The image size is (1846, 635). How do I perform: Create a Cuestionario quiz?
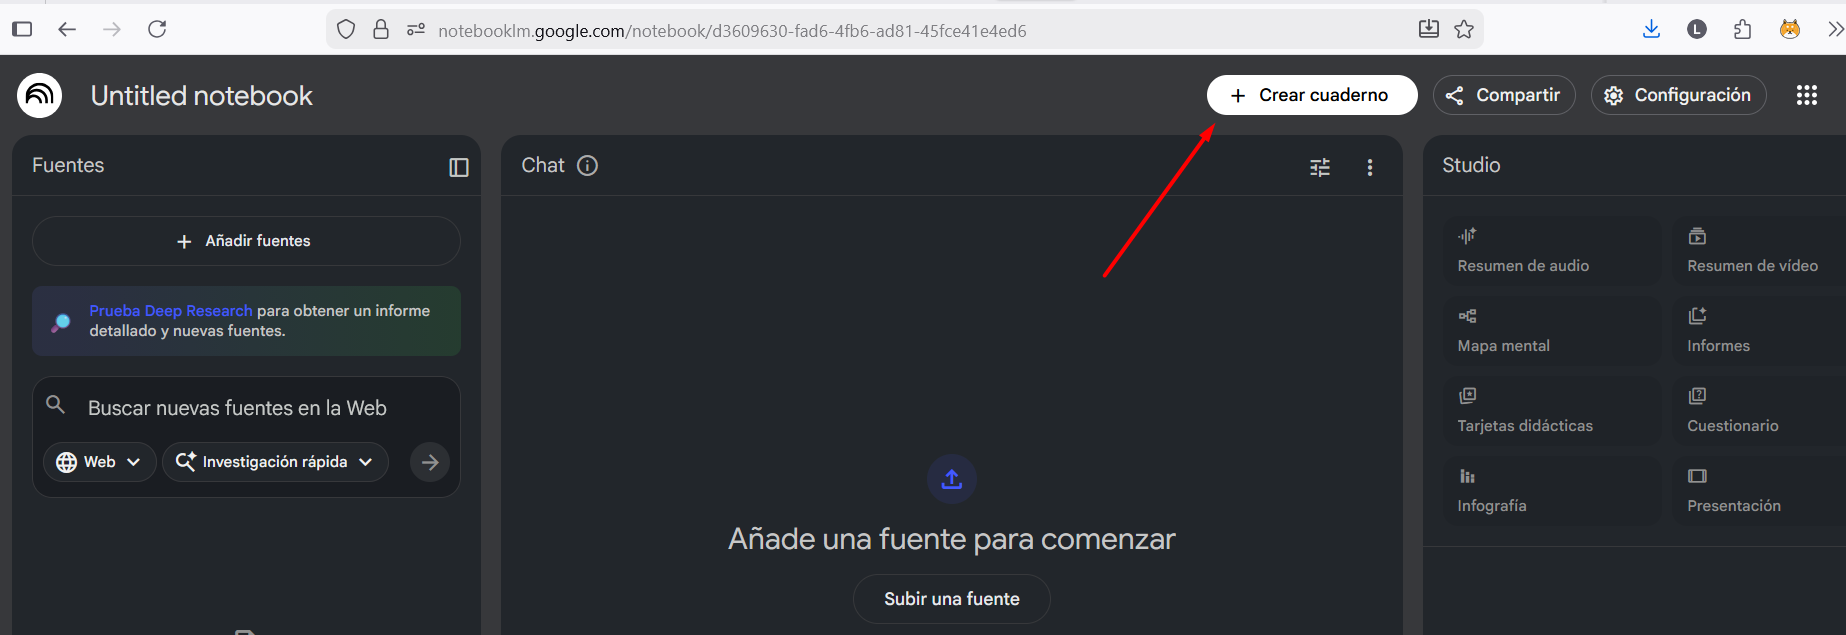(x=1760, y=410)
